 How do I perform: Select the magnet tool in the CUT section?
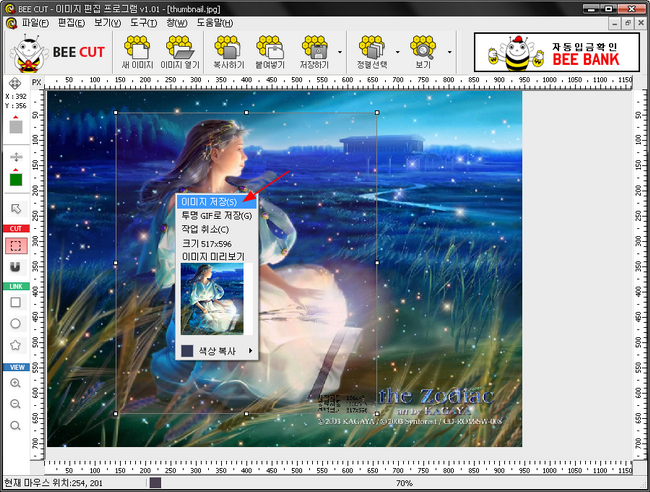tap(16, 268)
